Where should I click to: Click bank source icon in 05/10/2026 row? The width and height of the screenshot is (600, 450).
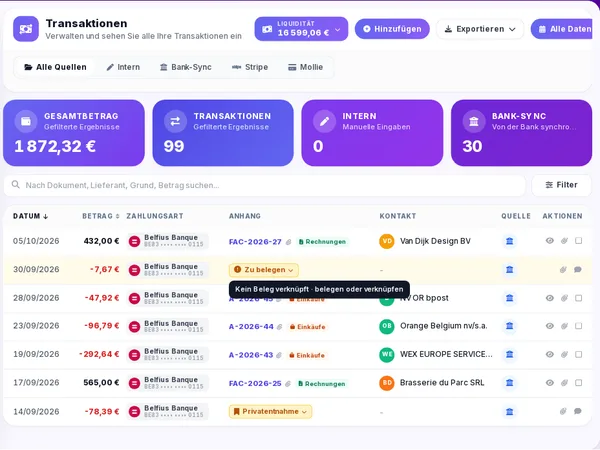(x=510, y=241)
